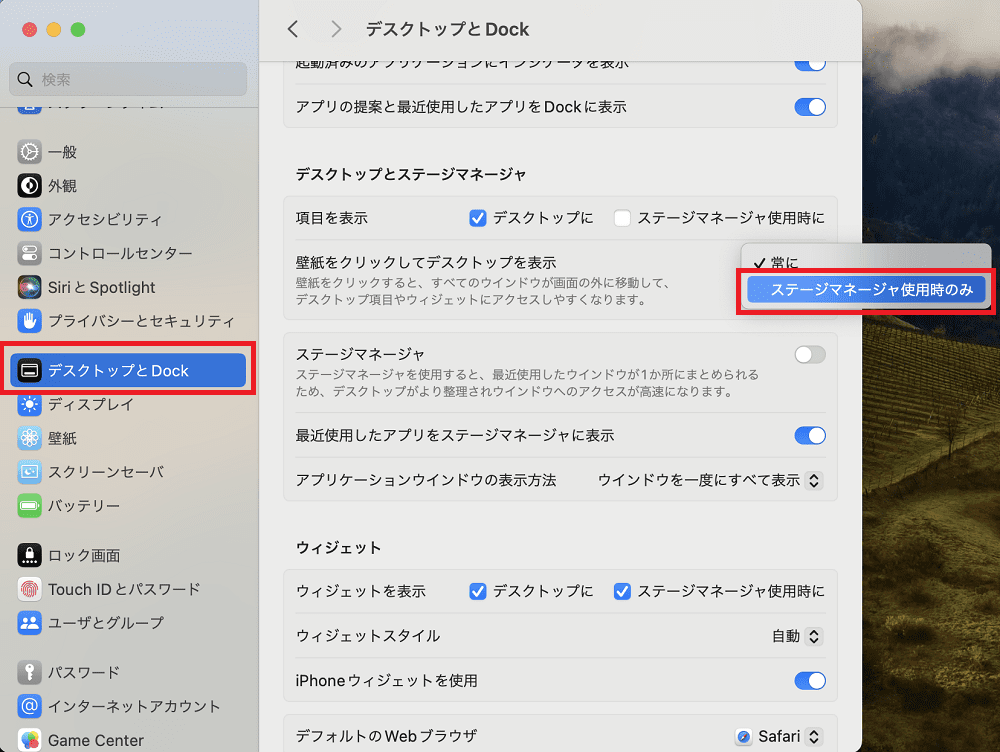
Task: Click the magnifying glass search icon
Action: tap(25, 79)
